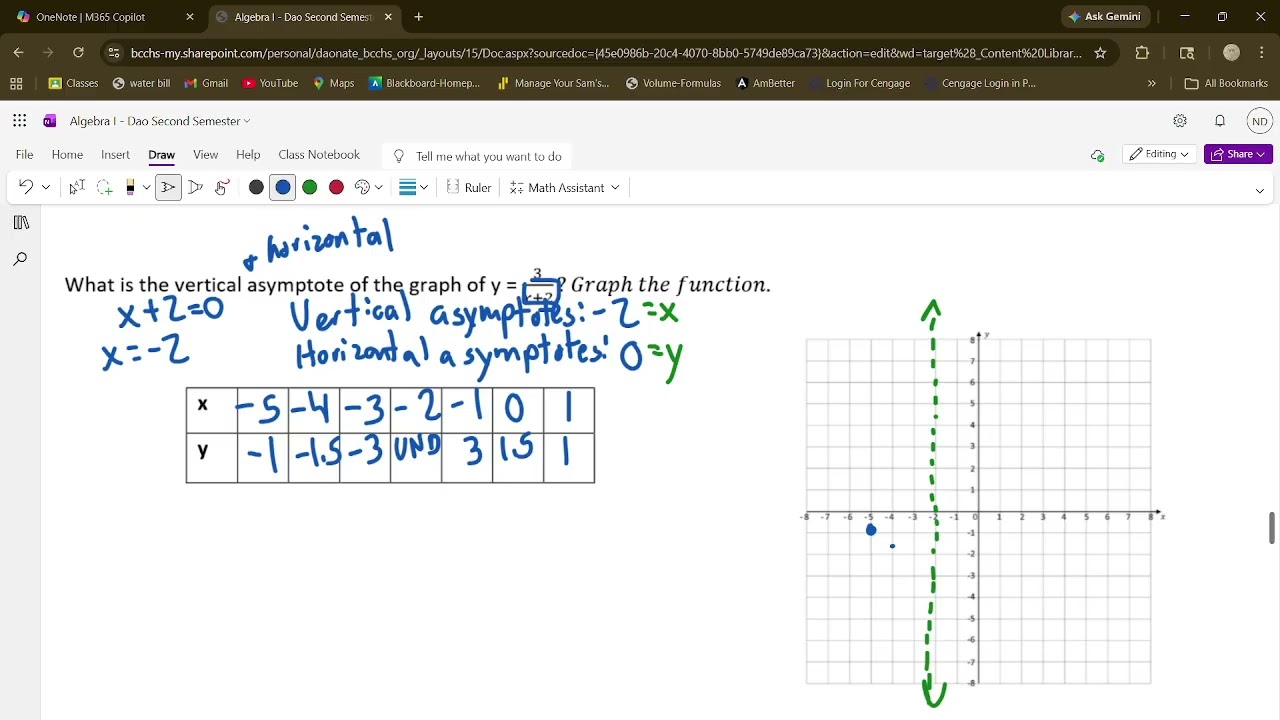
Task: Switch to the Insert ribbon tab
Action: pos(115,155)
